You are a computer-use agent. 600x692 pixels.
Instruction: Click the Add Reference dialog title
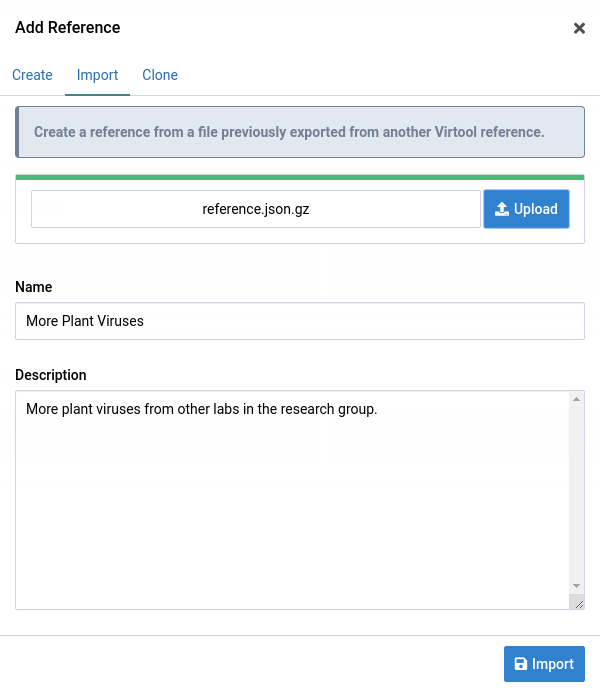pos(68,28)
